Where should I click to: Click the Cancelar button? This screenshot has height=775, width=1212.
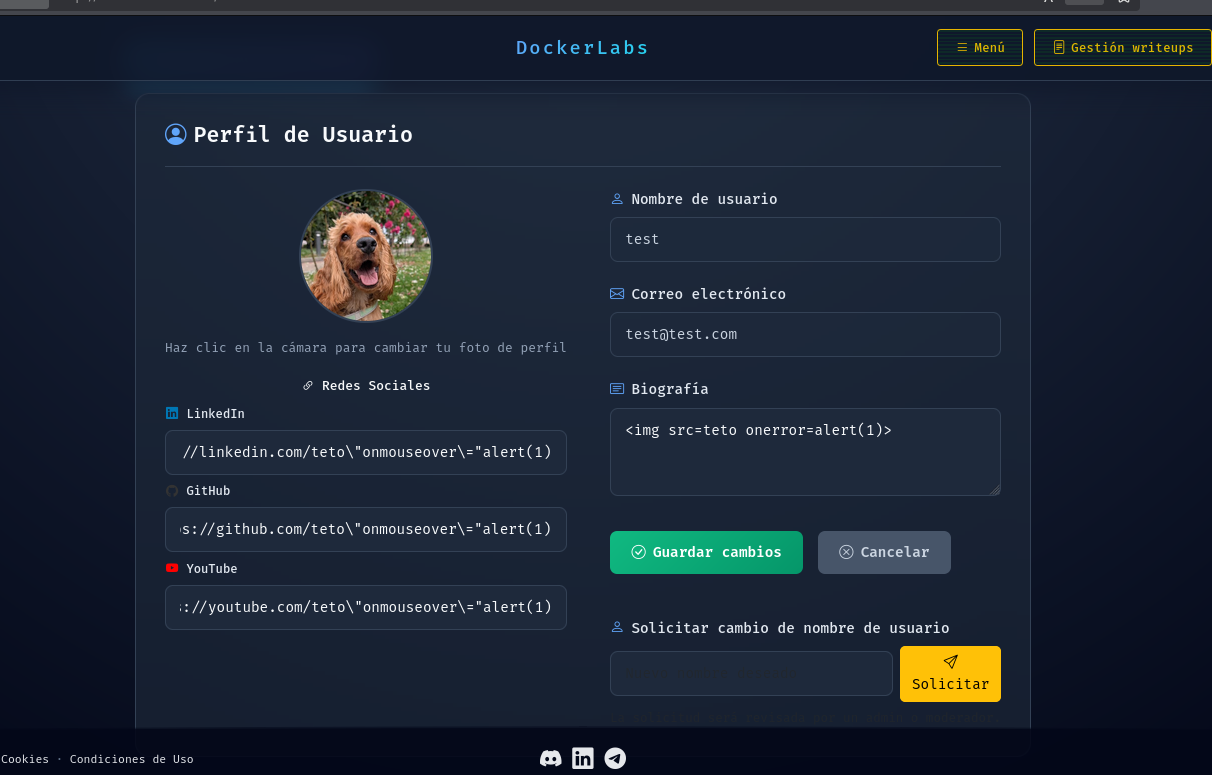pos(884,552)
